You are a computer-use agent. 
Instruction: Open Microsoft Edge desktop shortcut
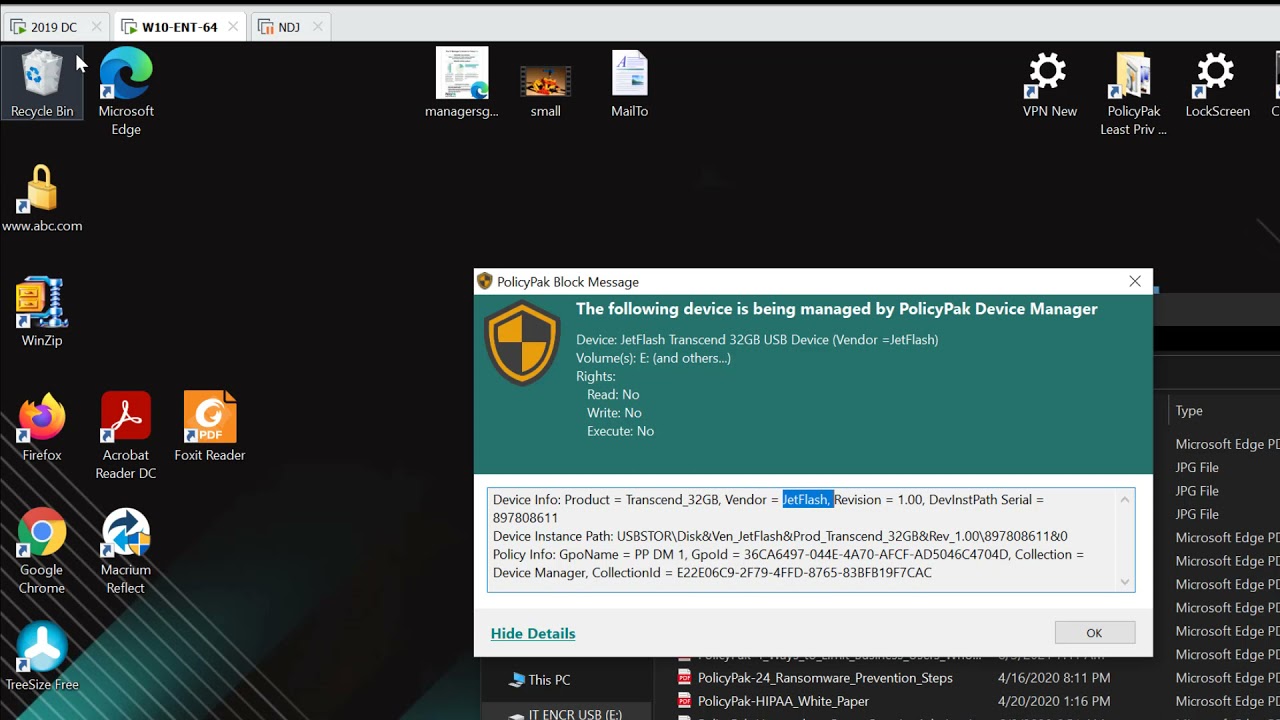point(126,91)
